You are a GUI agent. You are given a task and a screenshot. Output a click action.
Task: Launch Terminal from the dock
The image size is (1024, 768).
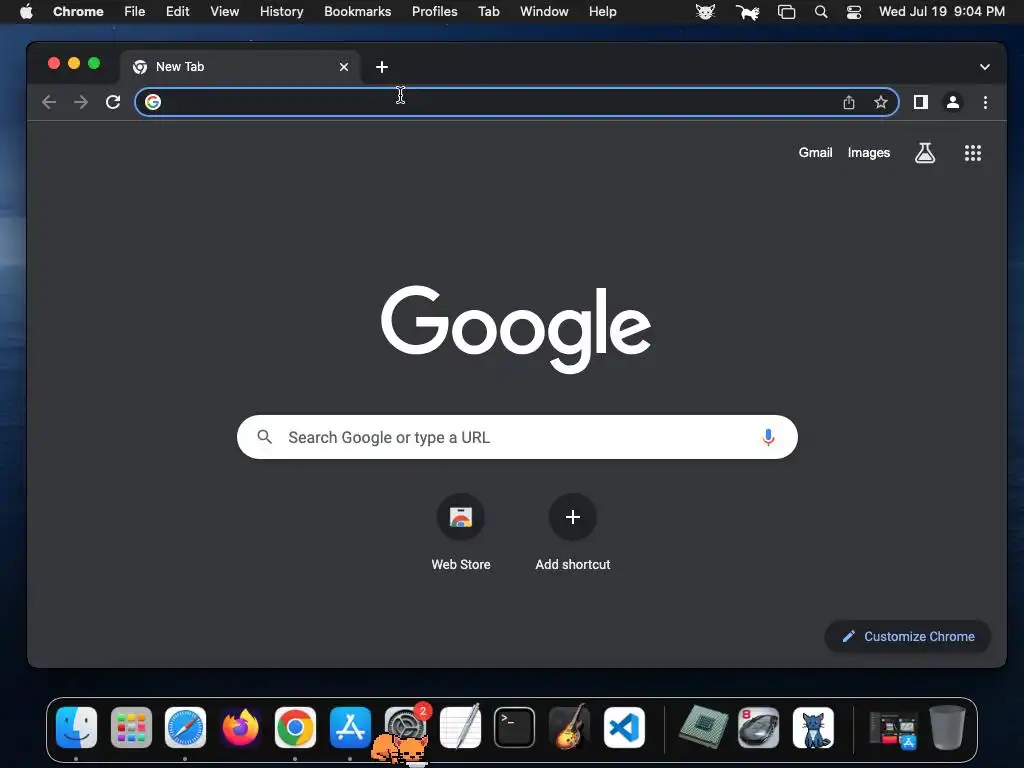(515, 728)
